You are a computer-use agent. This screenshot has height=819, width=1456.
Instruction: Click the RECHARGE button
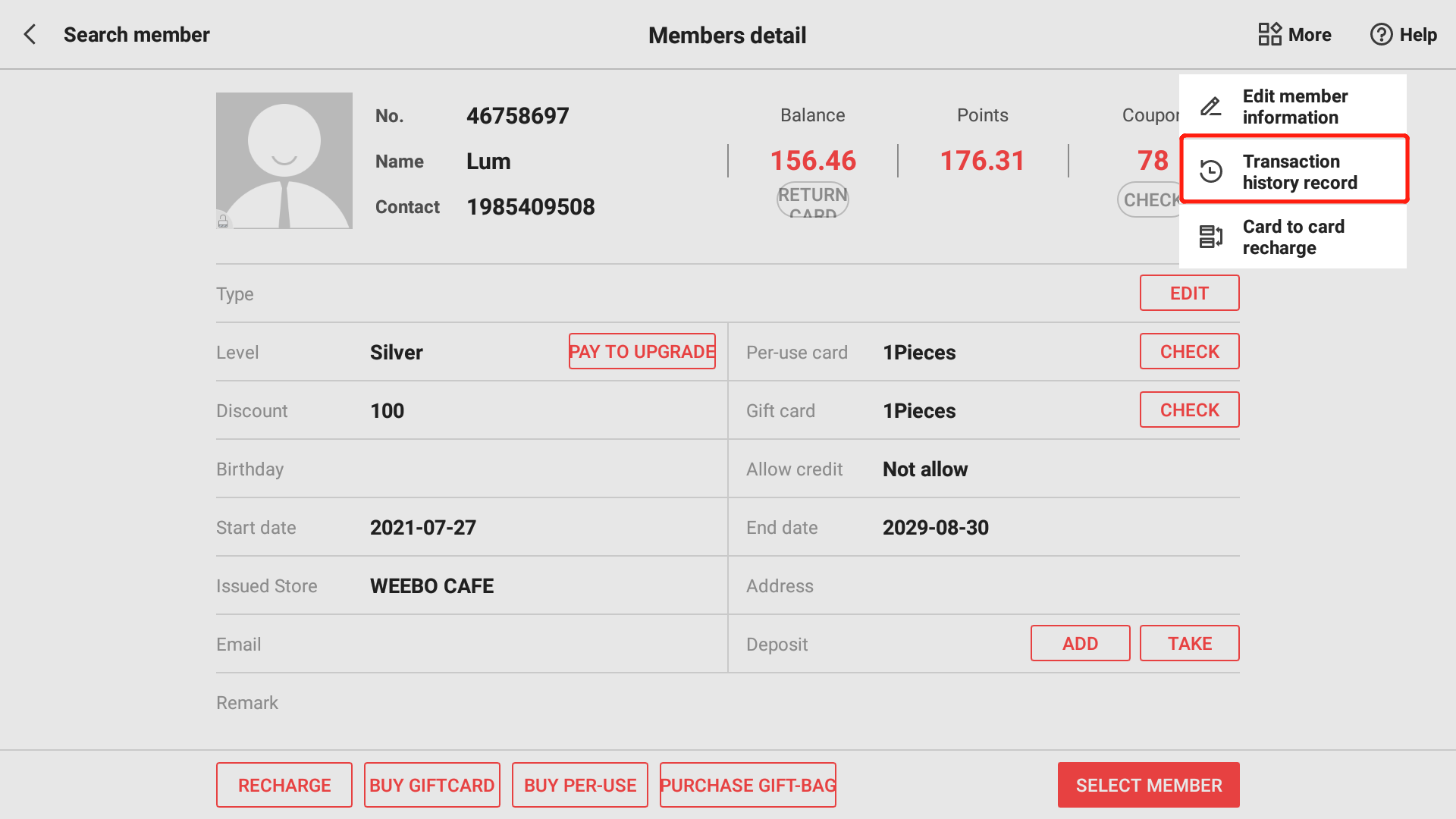(x=284, y=785)
